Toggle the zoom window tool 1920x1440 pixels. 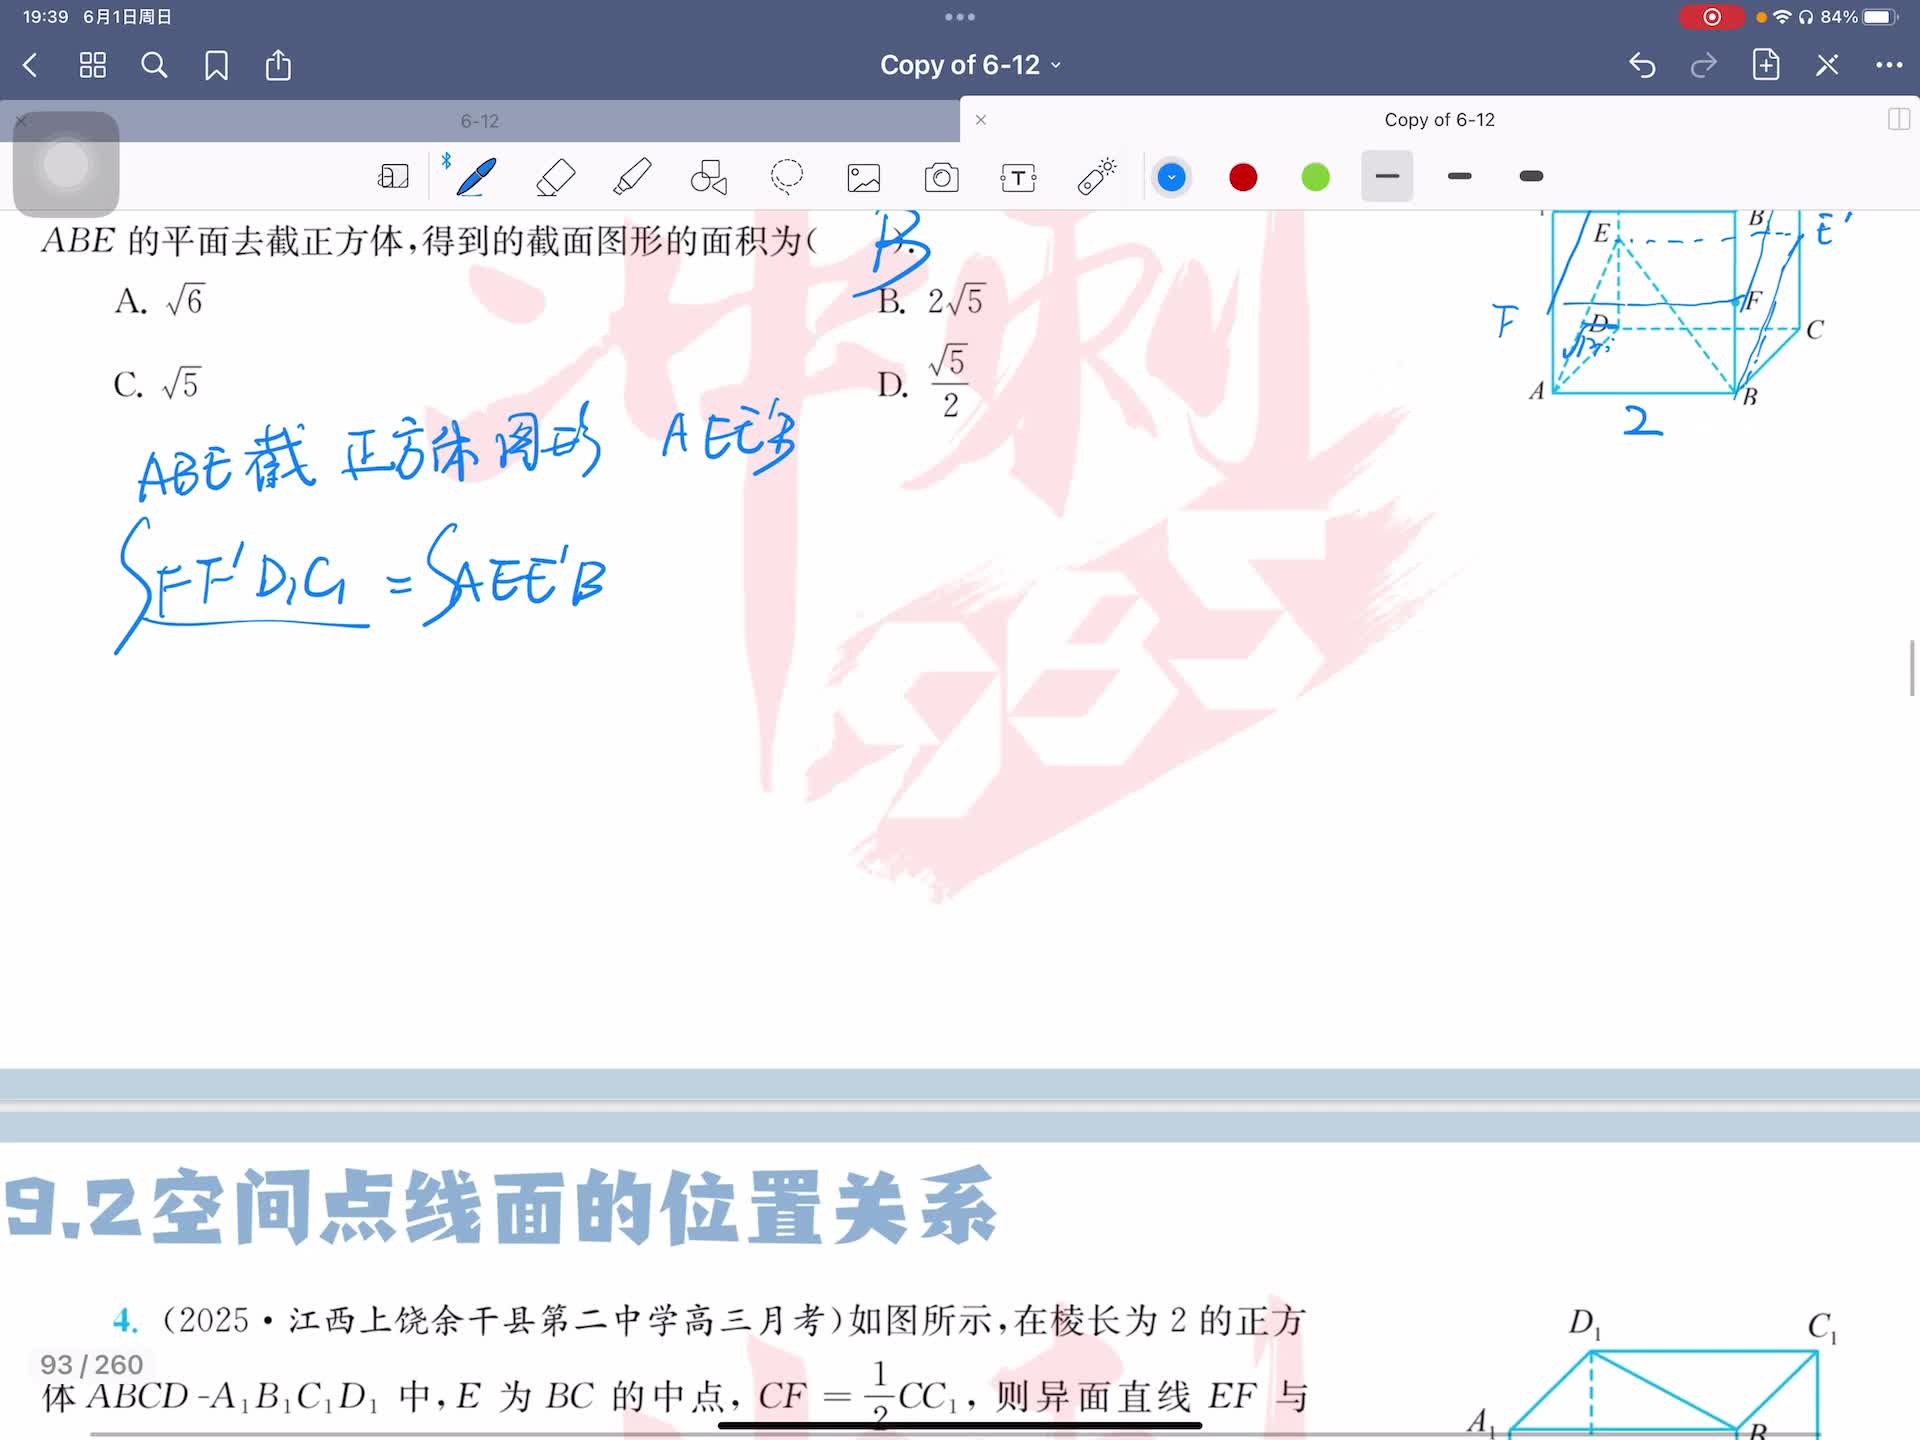(393, 177)
